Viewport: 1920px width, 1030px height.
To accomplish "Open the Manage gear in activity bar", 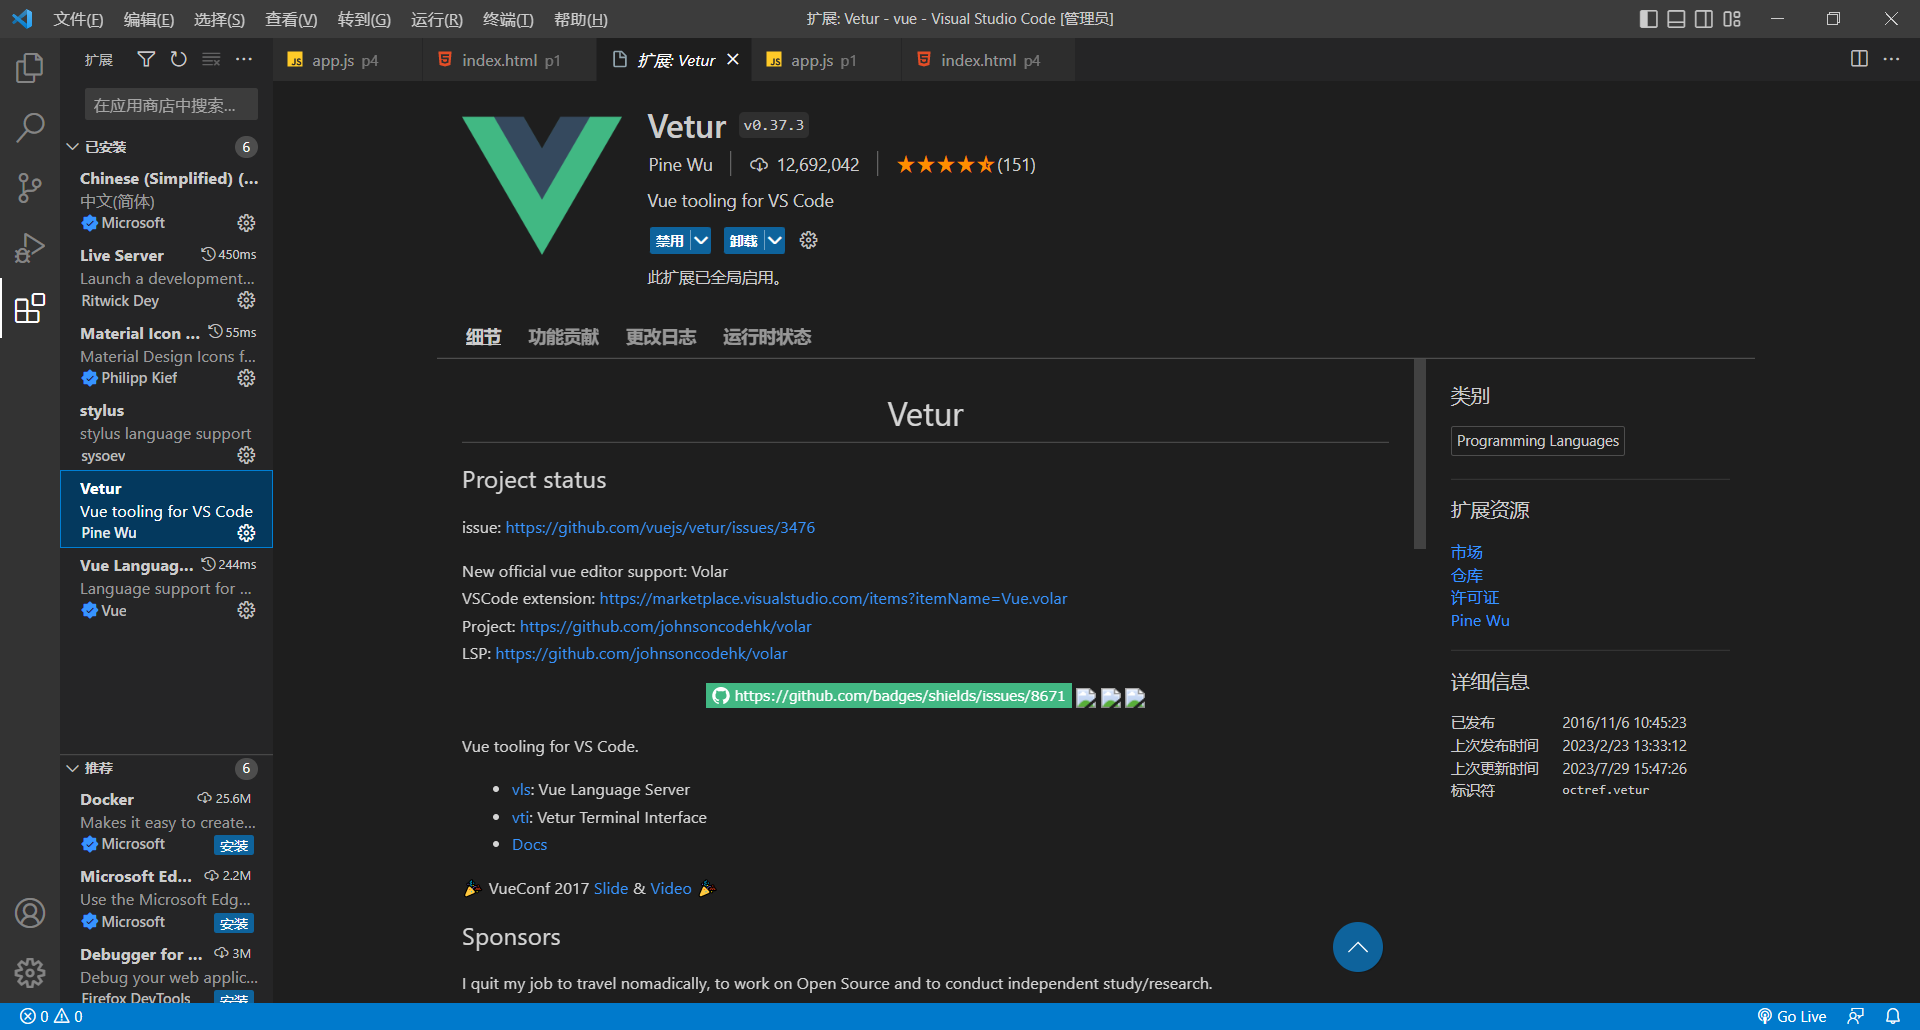I will 30,972.
